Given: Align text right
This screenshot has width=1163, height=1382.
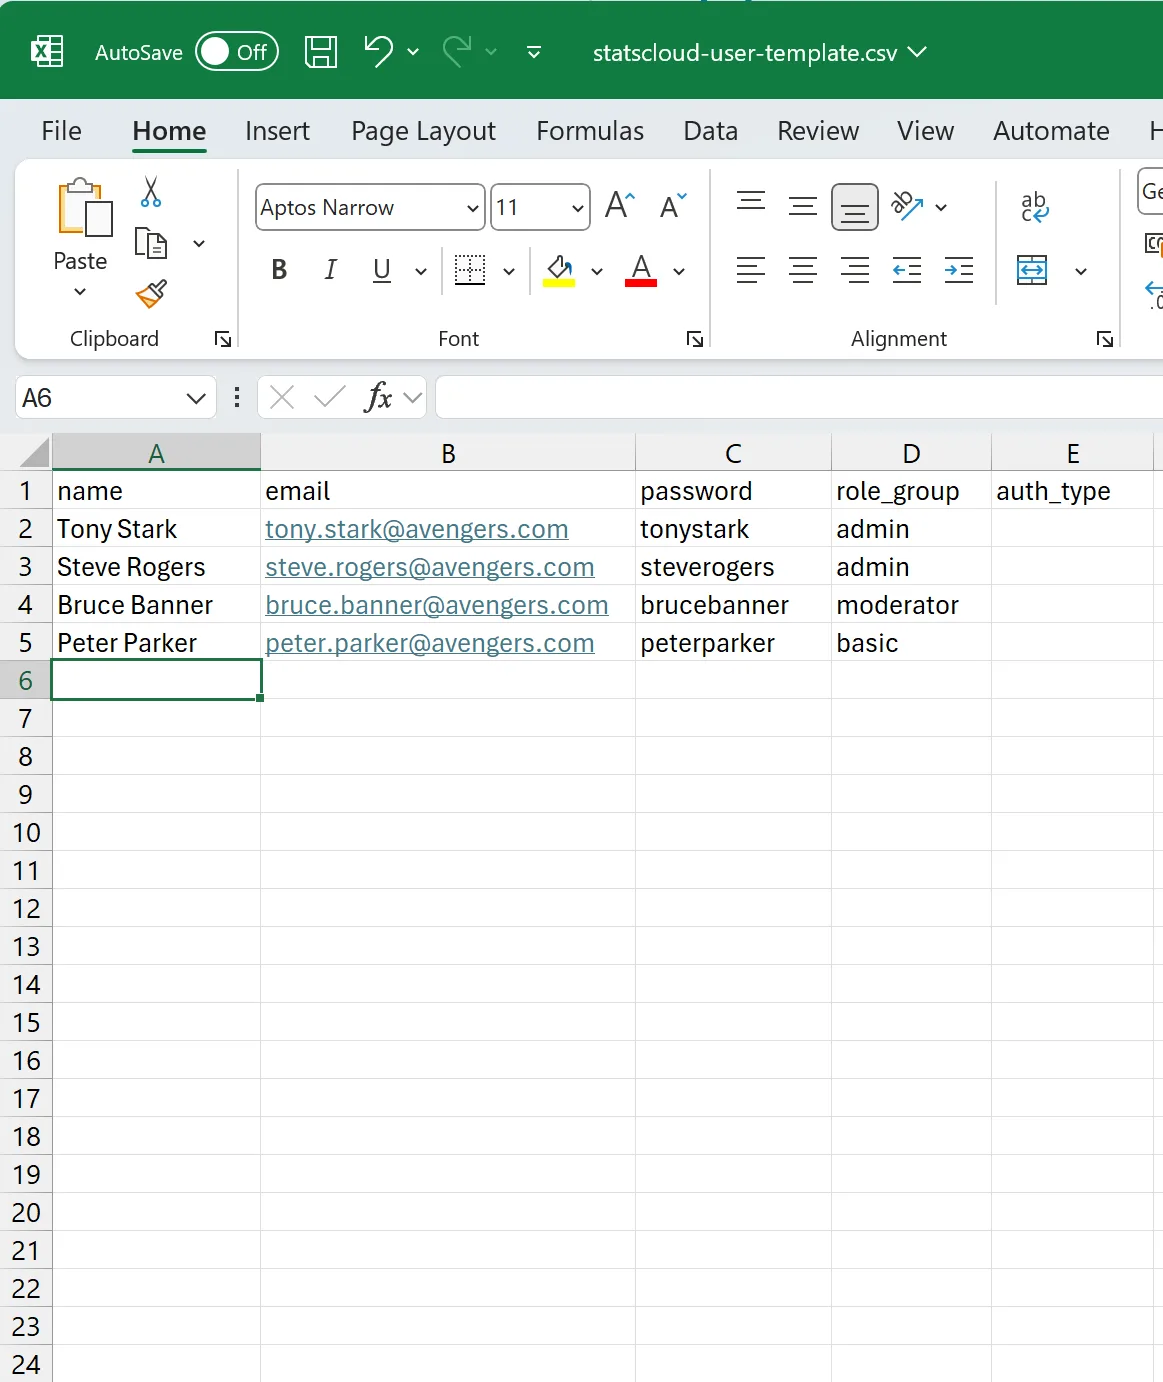Looking at the screenshot, I should pos(855,270).
